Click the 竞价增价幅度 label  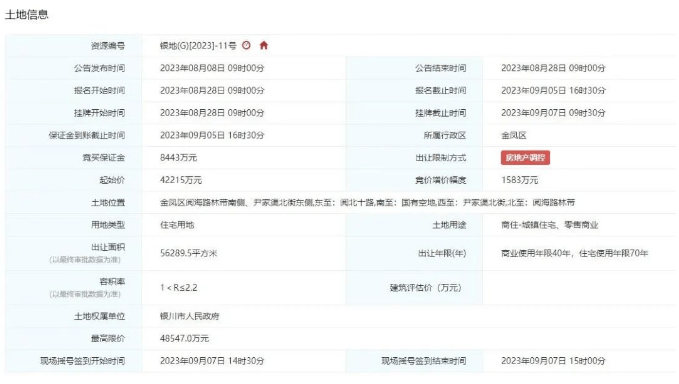pos(441,180)
